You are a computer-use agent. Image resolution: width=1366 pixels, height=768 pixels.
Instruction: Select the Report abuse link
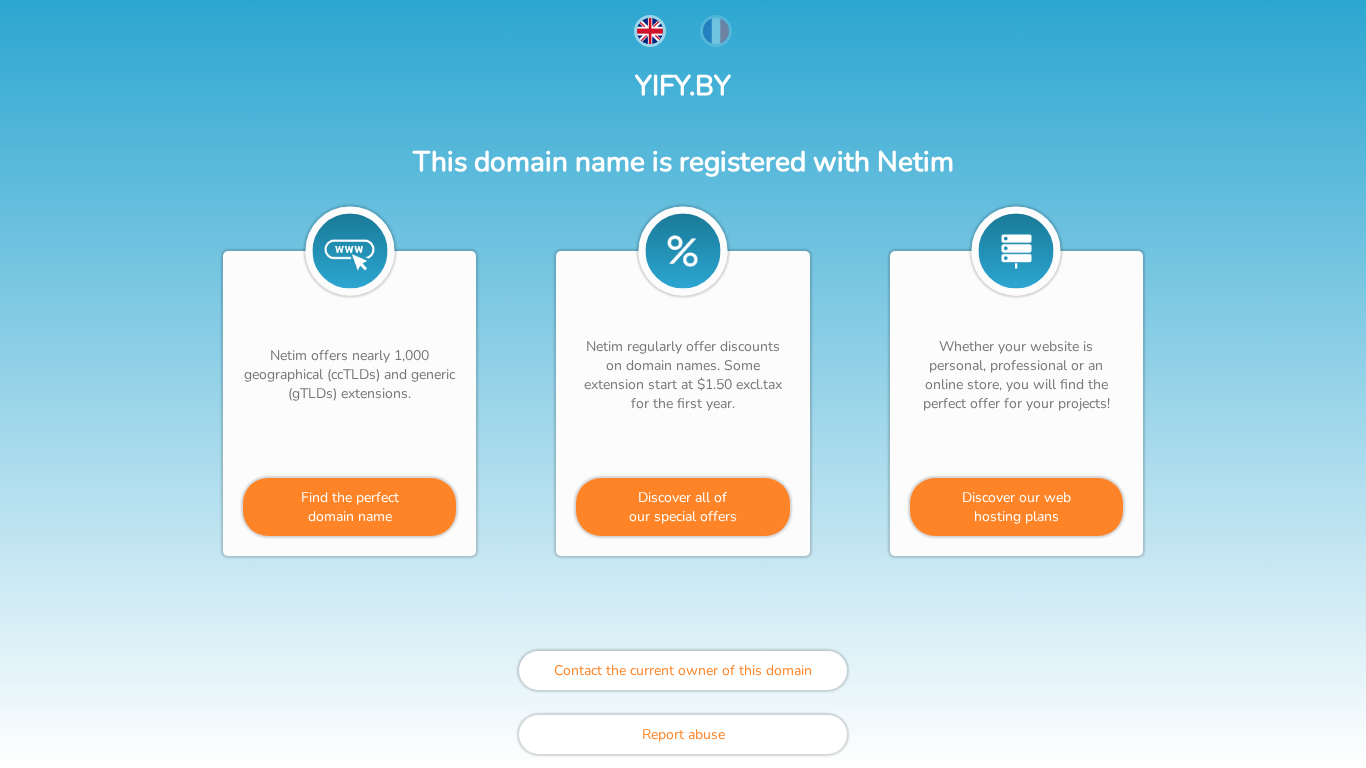tap(683, 735)
